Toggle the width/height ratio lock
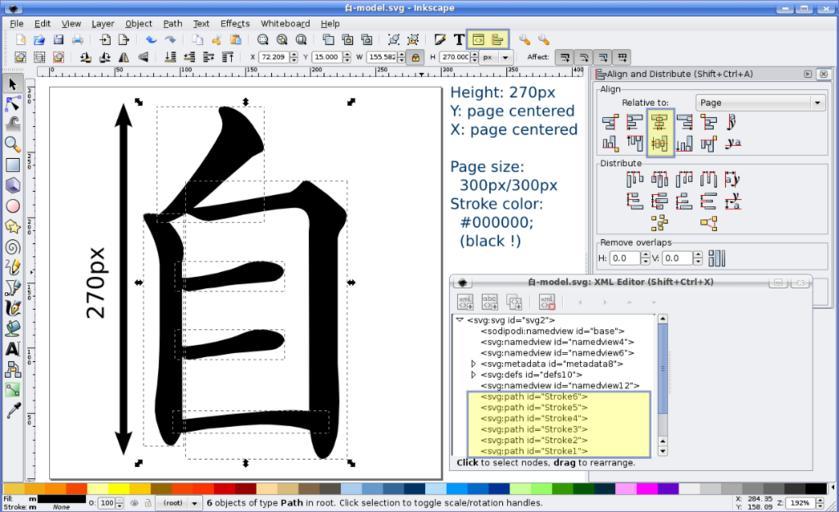Image resolution: width=839 pixels, height=512 pixels. pyautogui.click(x=416, y=58)
